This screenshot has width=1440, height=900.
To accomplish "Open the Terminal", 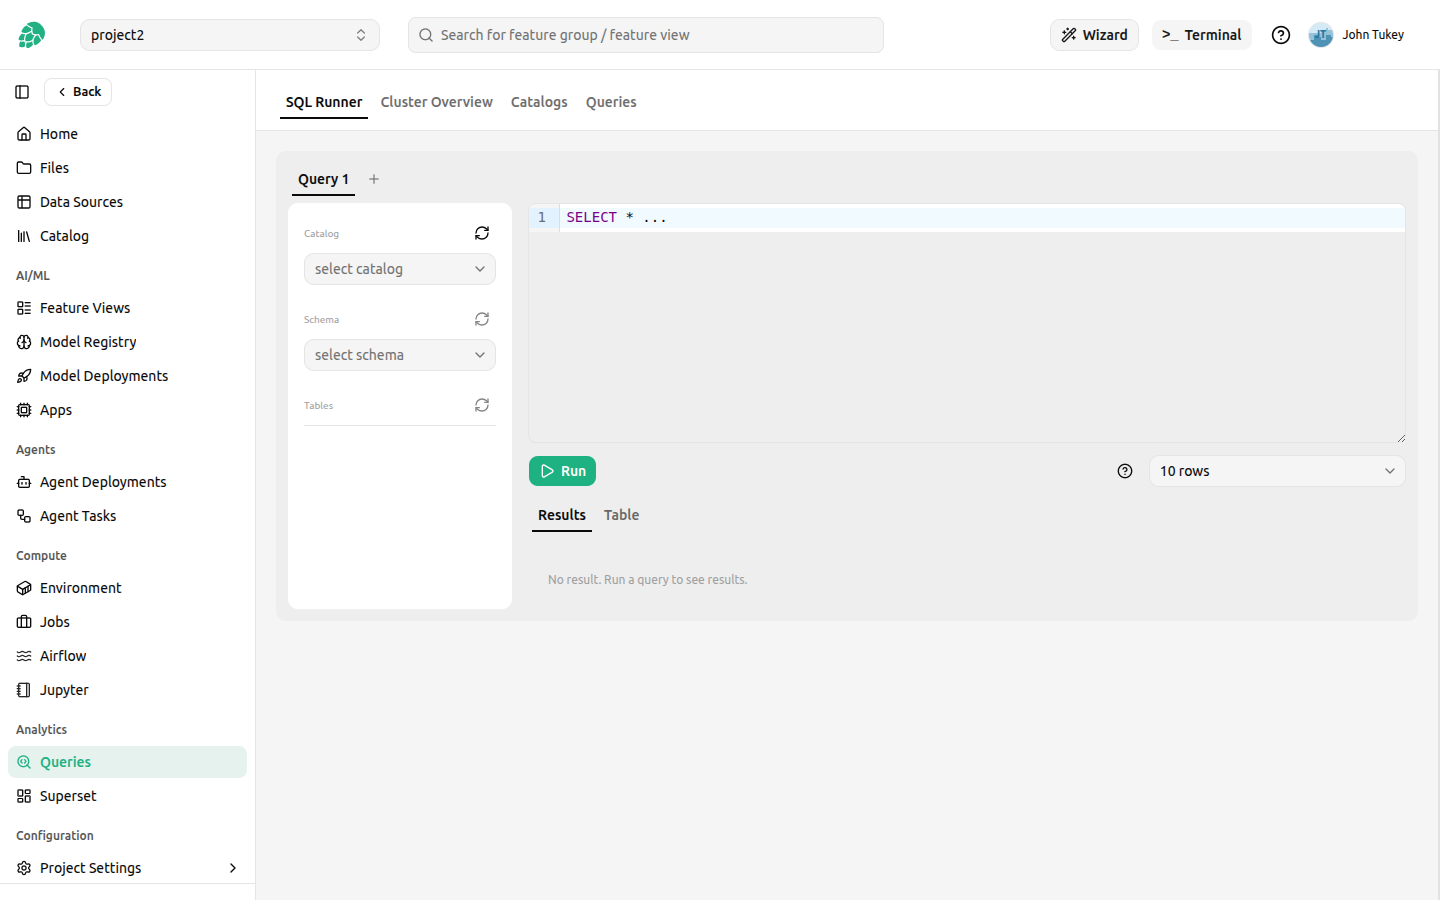I will coord(1202,35).
